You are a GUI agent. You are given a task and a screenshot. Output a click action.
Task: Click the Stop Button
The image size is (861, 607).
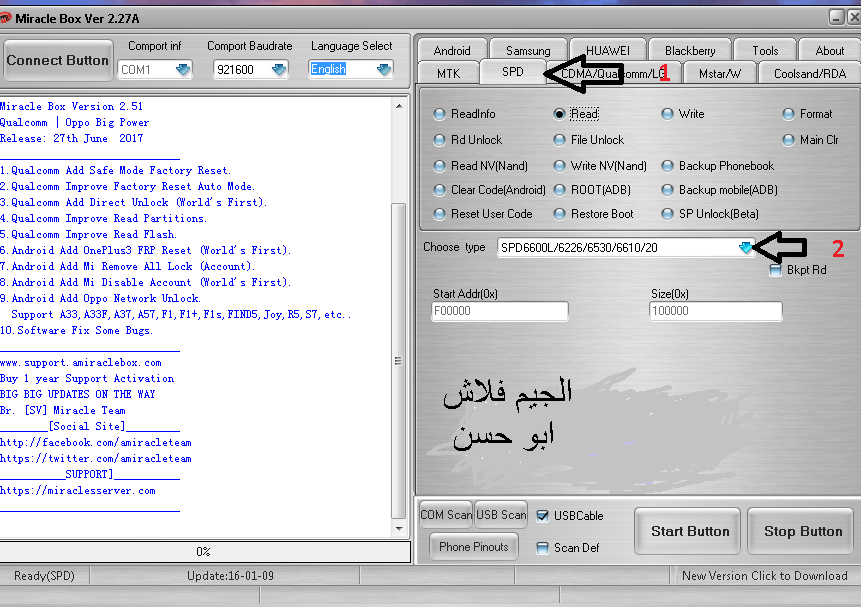click(803, 531)
